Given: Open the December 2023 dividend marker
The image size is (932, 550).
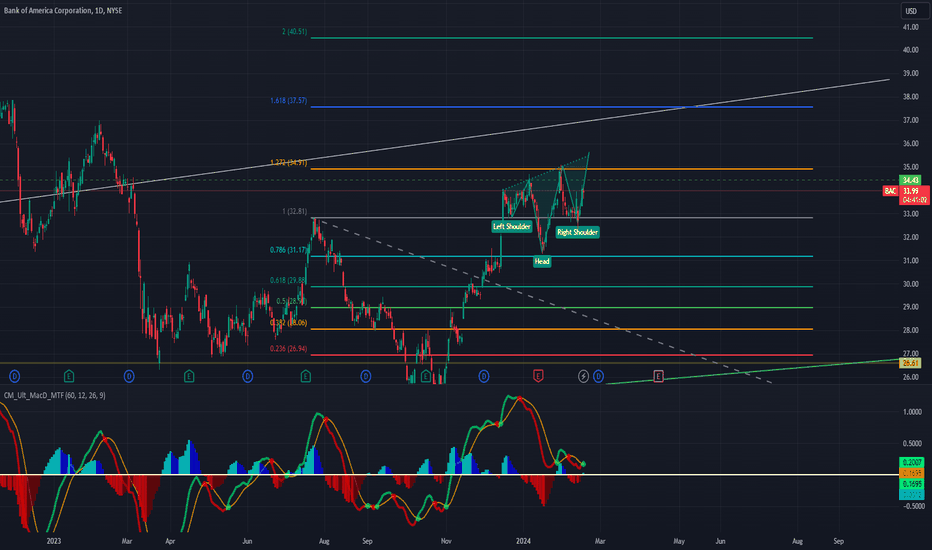Looking at the screenshot, I should coord(484,376).
